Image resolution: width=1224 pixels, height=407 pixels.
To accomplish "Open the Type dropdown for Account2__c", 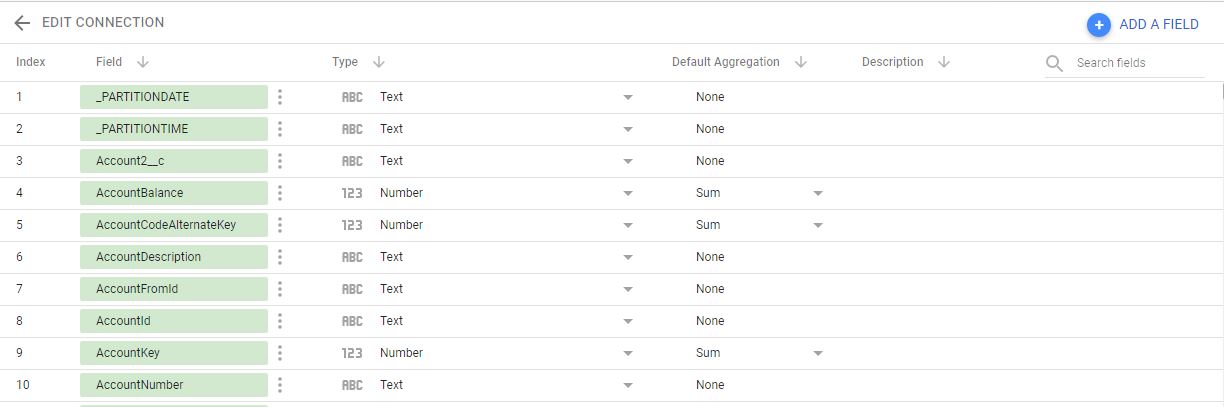I will (628, 162).
